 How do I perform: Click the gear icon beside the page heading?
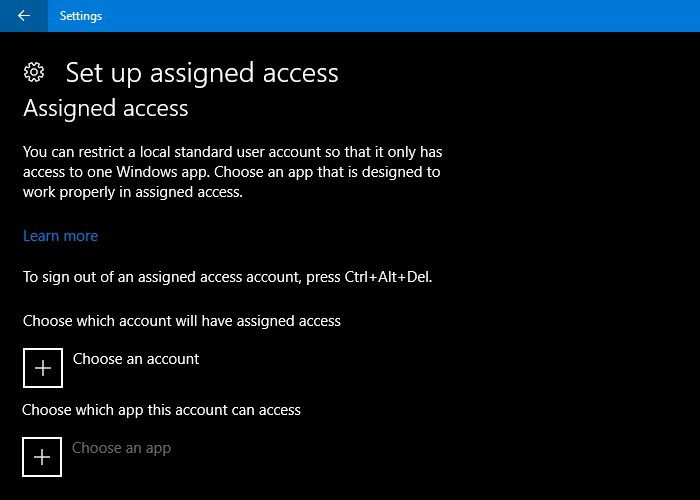[x=34, y=72]
